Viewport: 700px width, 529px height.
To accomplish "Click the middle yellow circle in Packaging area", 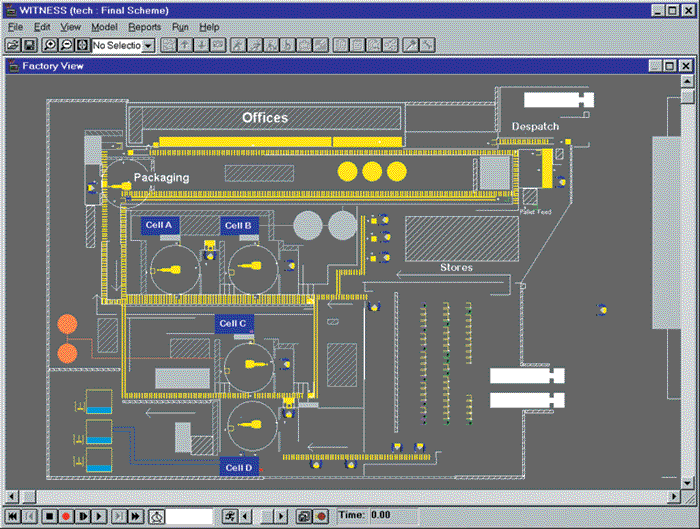I will coord(372,171).
